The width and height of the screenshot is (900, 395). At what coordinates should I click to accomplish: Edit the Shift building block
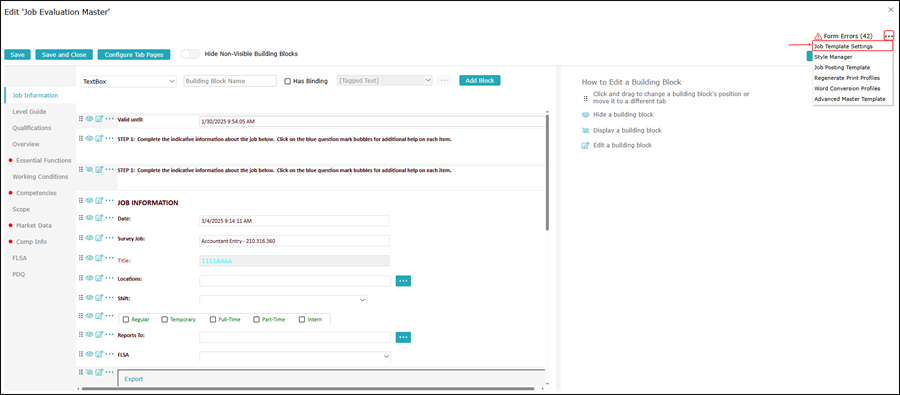tap(99, 297)
